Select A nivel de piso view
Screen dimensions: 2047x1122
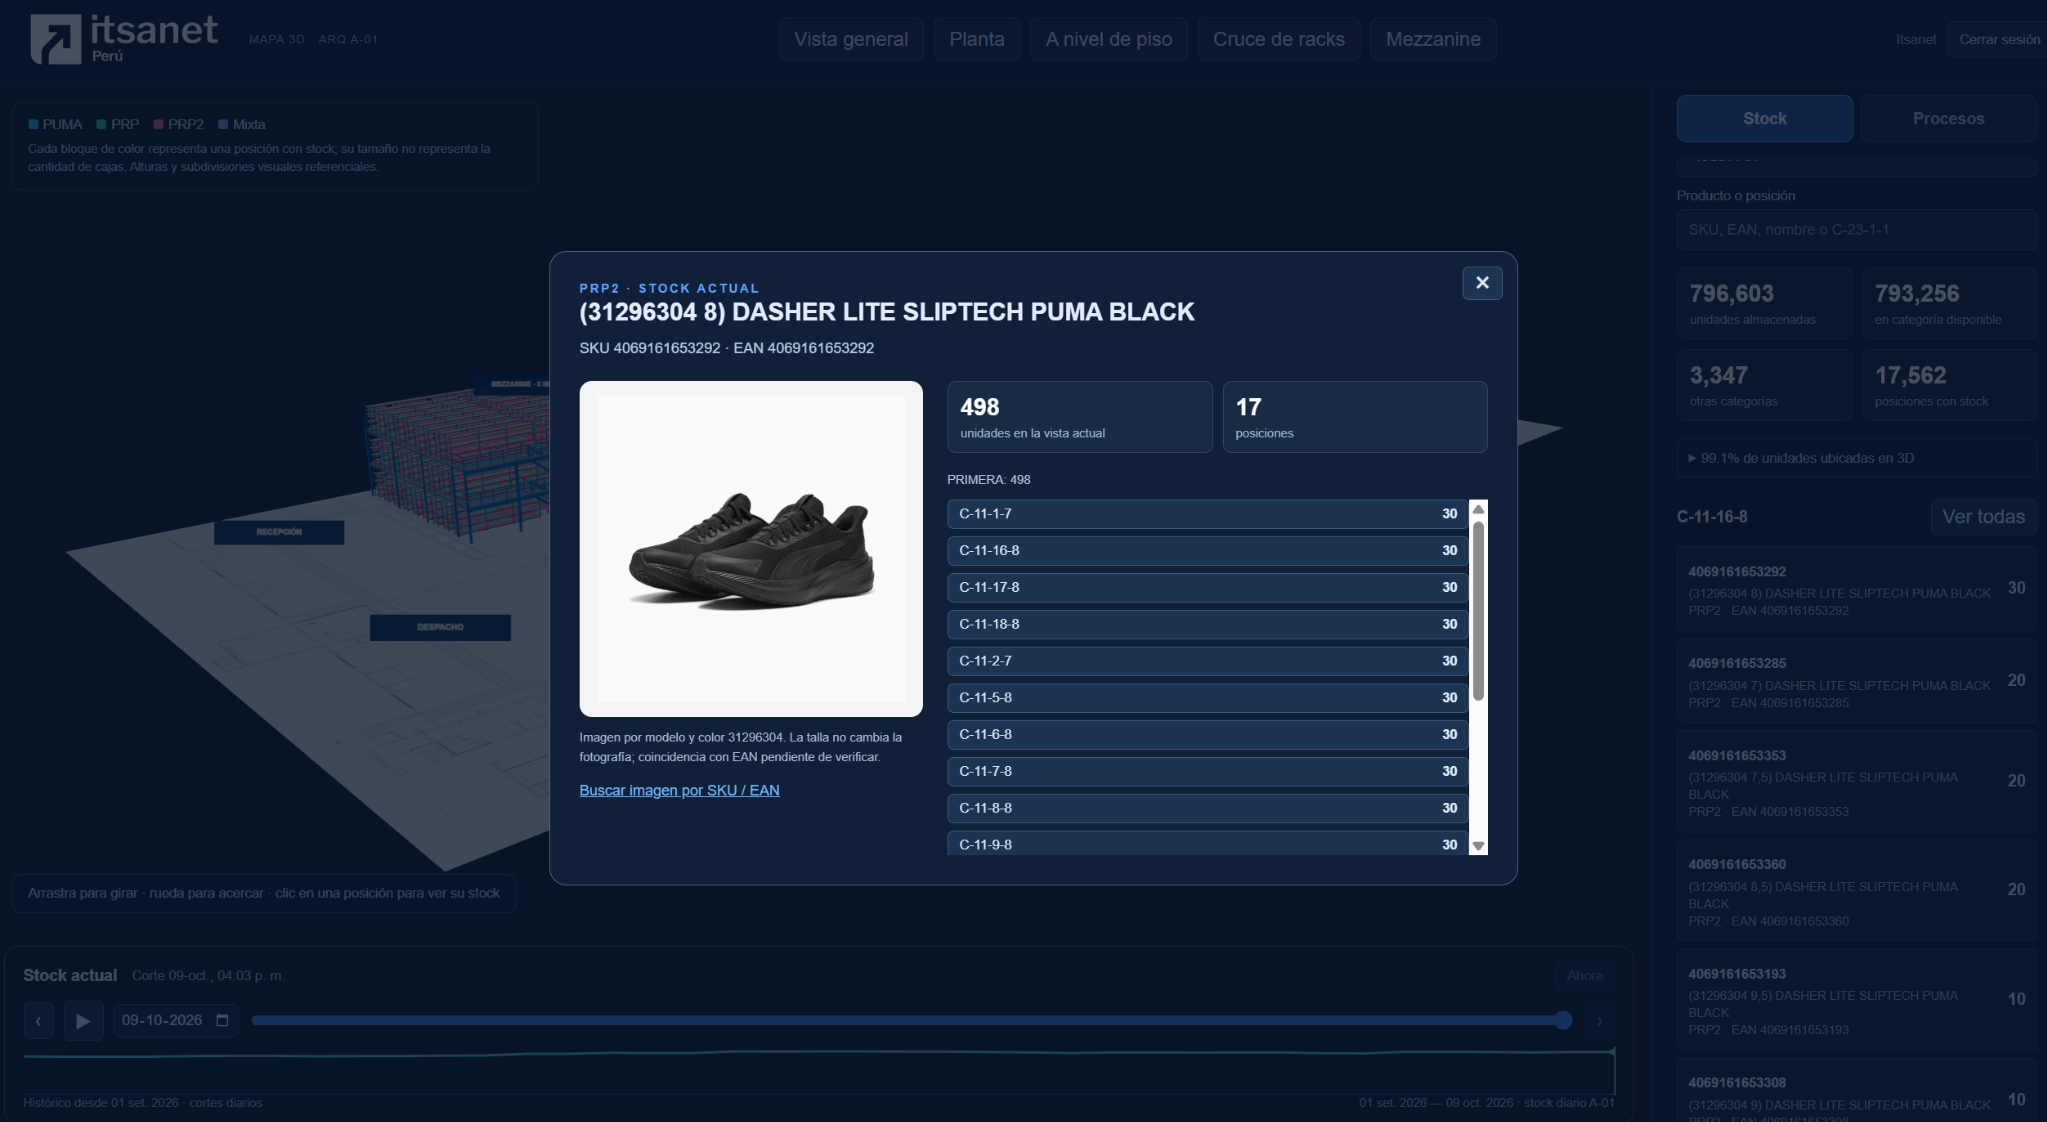coord(1108,39)
